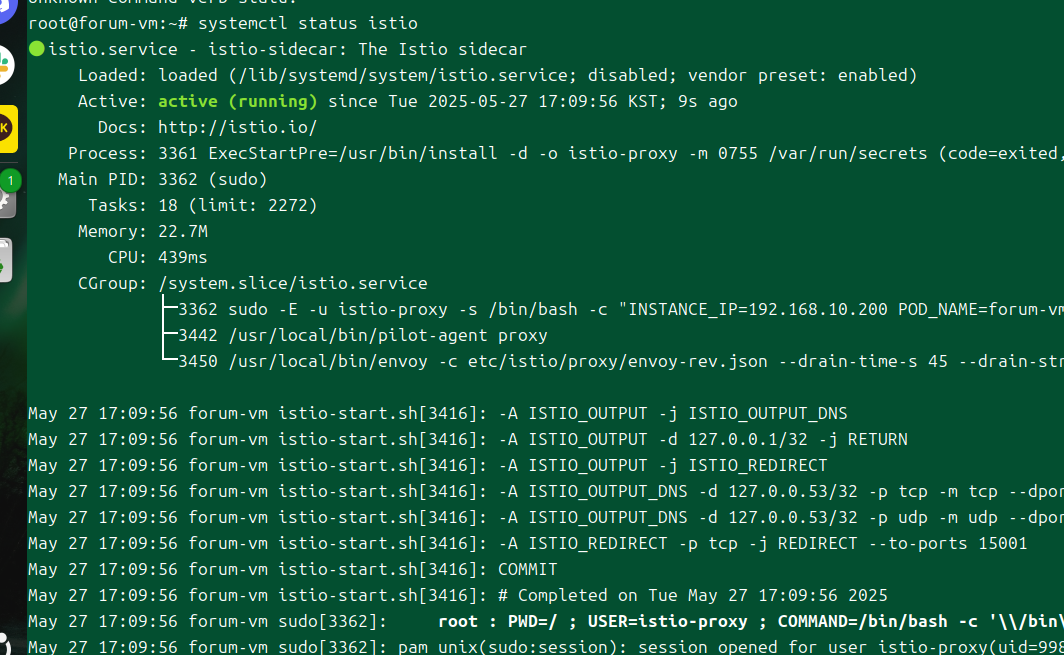1064x655 pixels.
Task: Click the Tasks value "18 (limit: 2272)"
Action: 237,205
